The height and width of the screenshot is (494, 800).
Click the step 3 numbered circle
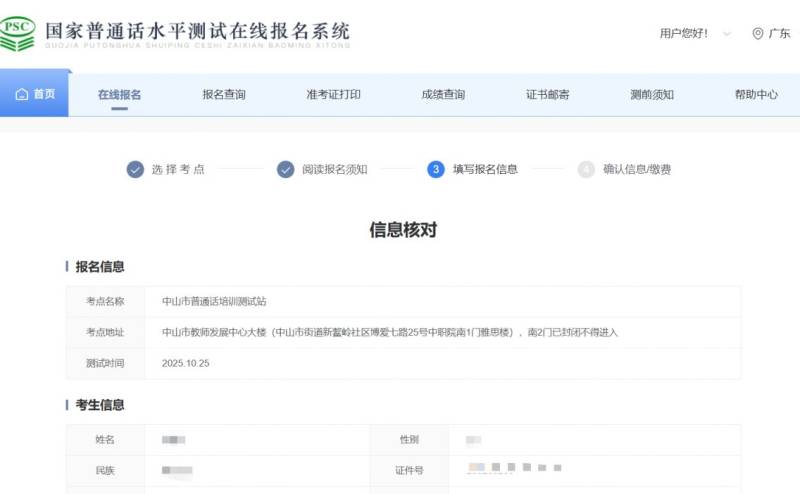(x=436, y=169)
